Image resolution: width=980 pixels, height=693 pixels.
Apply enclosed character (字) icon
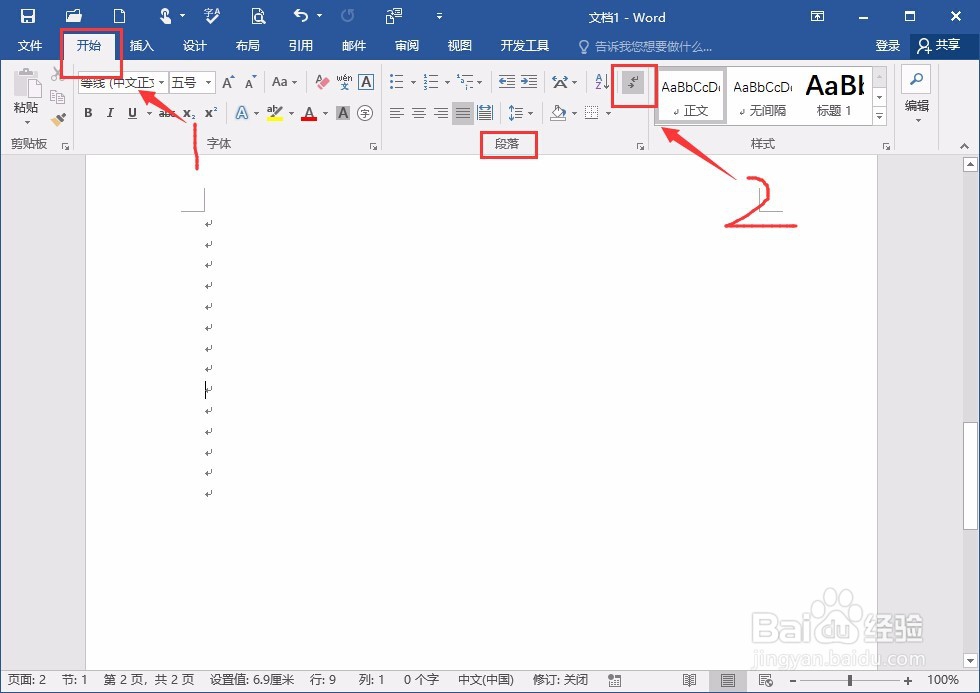[365, 113]
